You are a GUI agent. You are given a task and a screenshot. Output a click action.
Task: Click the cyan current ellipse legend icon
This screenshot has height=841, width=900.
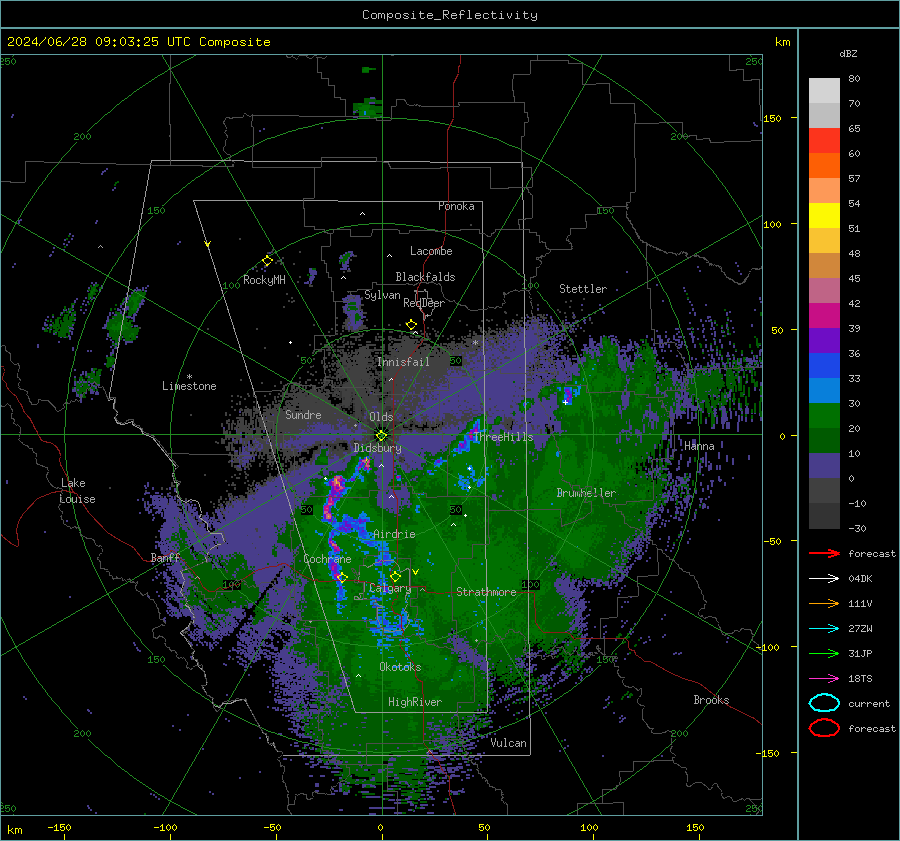pyautogui.click(x=824, y=703)
